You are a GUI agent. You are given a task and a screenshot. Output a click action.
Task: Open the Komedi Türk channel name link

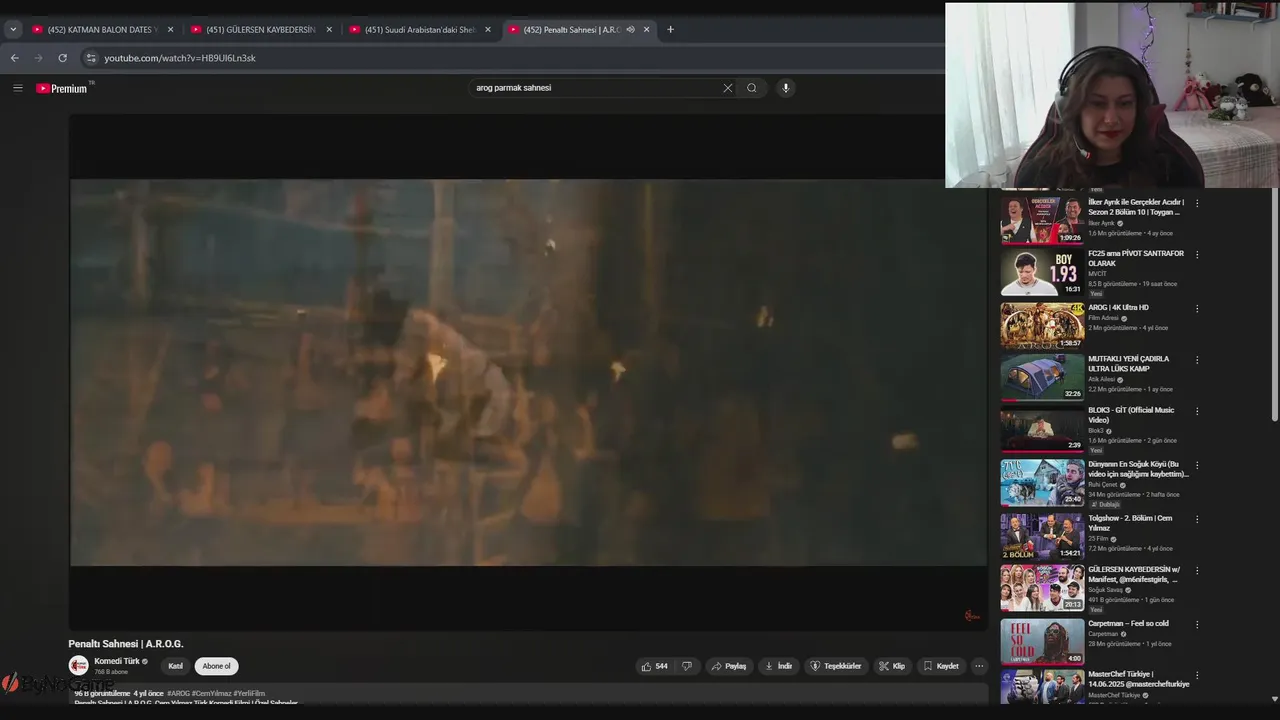coord(117,661)
